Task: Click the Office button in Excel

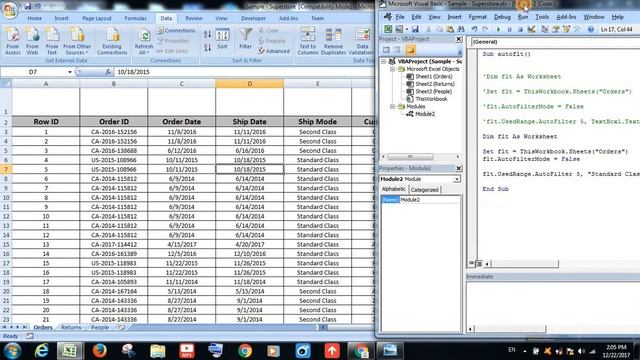Action: coord(9,10)
